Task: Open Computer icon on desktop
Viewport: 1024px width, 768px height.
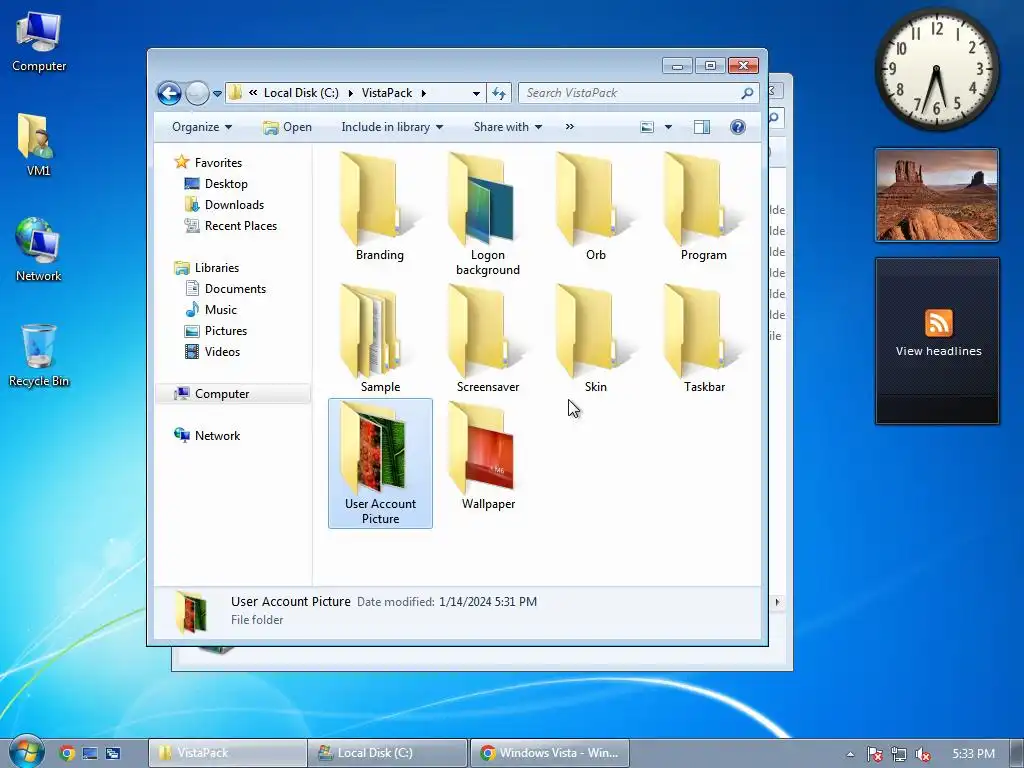Action: point(39,42)
